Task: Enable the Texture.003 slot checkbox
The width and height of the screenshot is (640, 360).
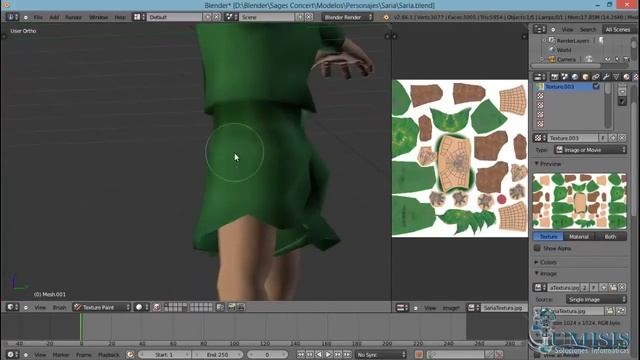Action: tap(596, 86)
